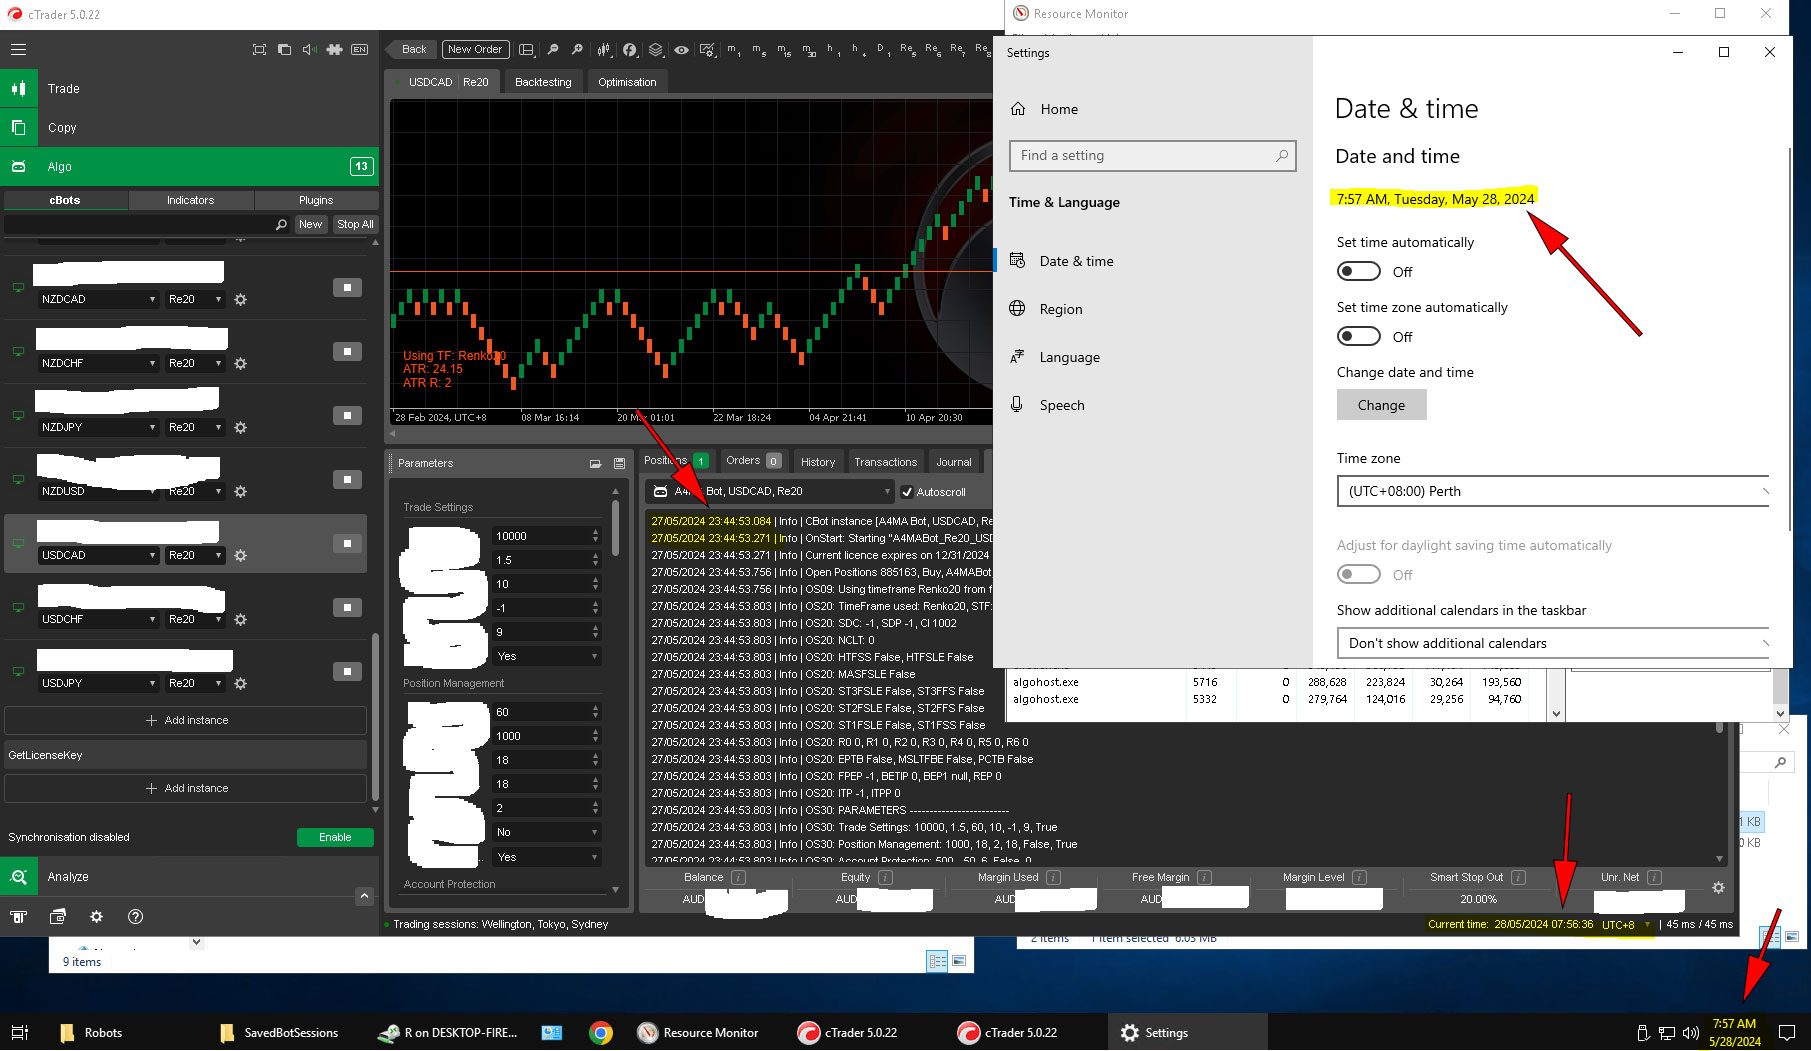Image resolution: width=1811 pixels, height=1051 pixels.
Task: Open gear settings for NZDCAD instance
Action: coord(240,299)
